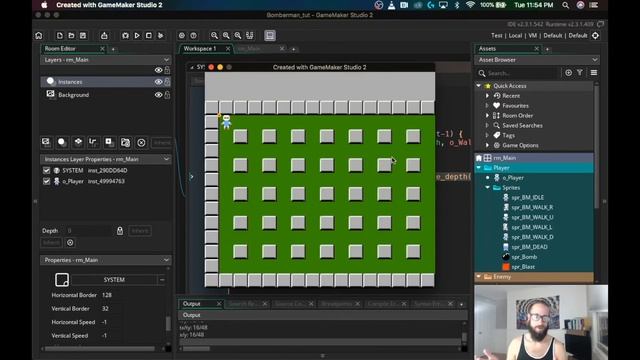Create a new asset layer icon
This screenshot has height=360, width=640.
(x=109, y=142)
